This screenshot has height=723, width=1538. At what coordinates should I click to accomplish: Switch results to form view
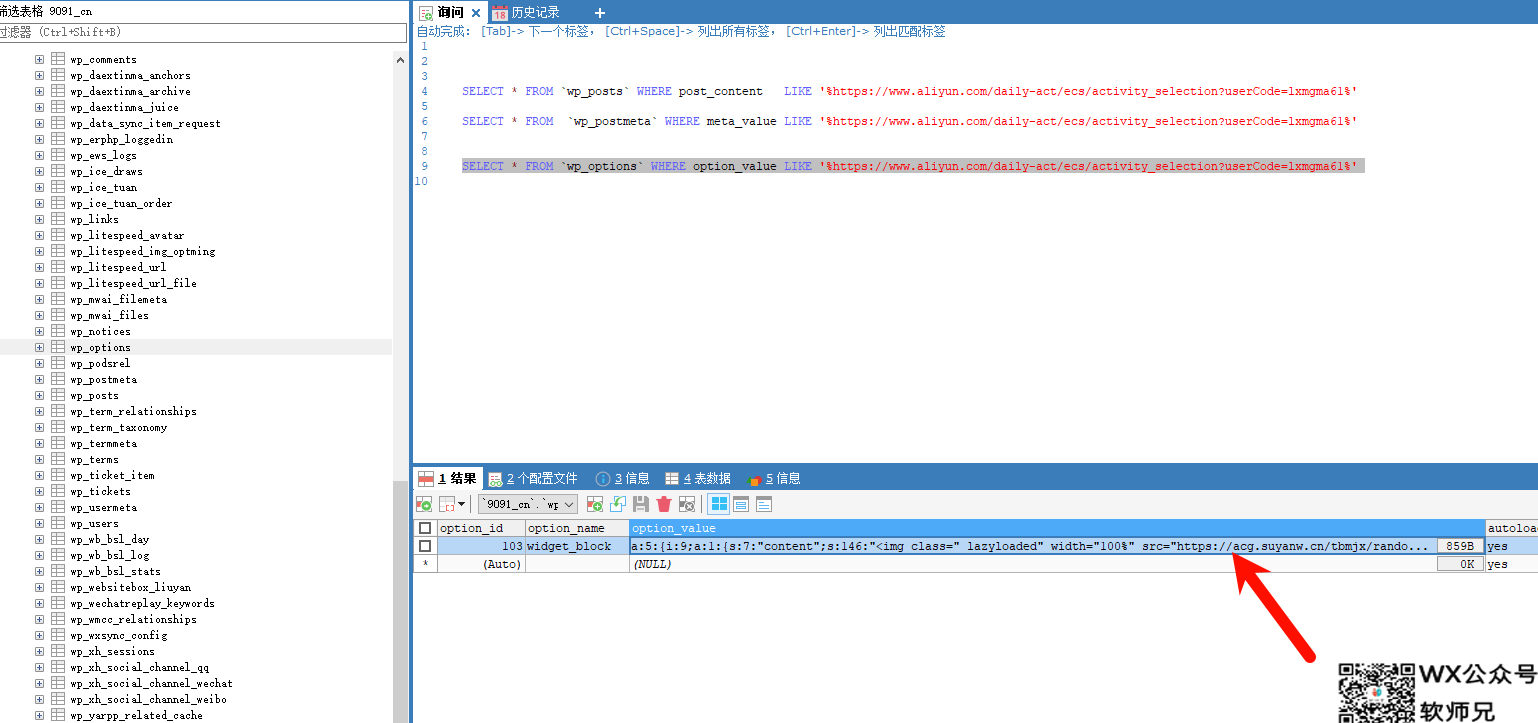741,504
